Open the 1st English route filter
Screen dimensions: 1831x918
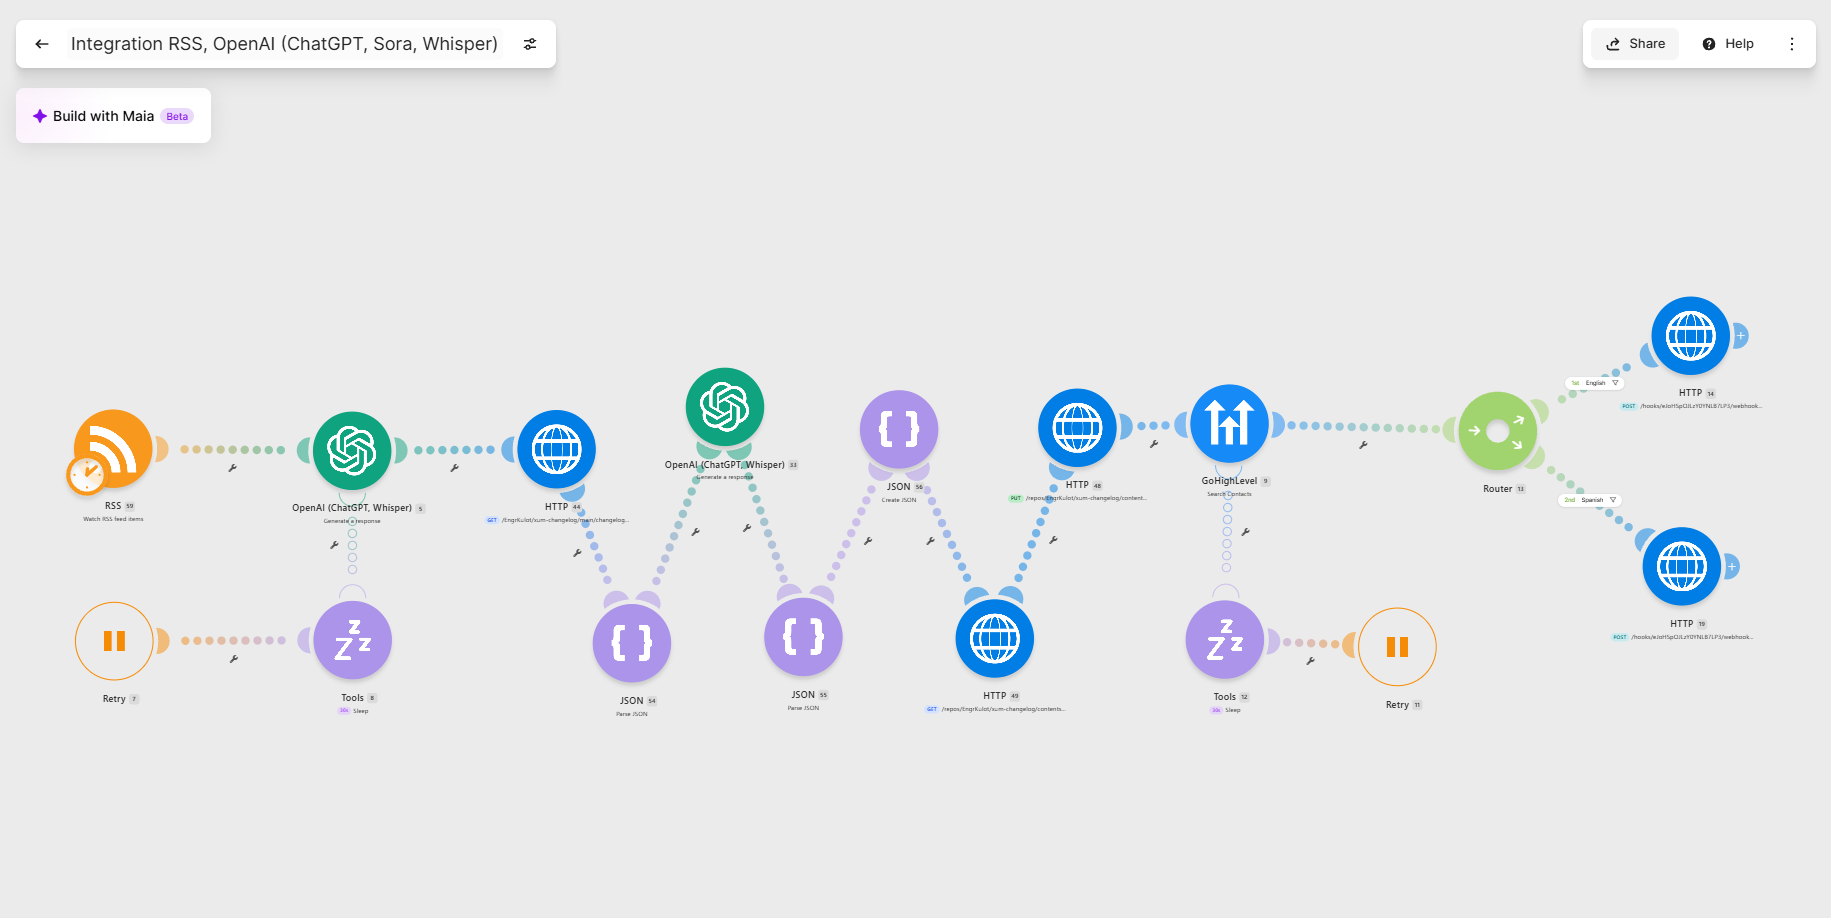tap(1594, 383)
